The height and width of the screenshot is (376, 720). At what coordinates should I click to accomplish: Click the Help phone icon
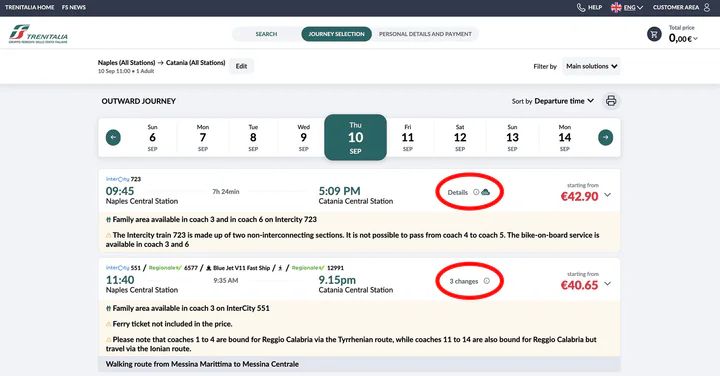click(x=580, y=7)
